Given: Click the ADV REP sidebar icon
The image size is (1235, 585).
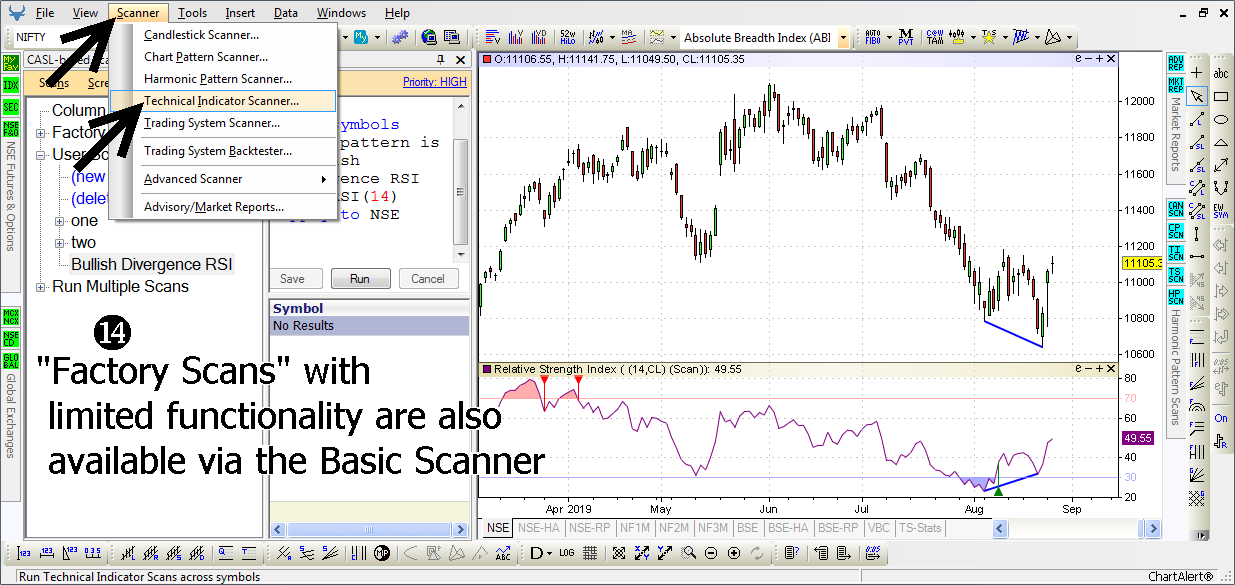Looking at the screenshot, I should (x=1176, y=63).
